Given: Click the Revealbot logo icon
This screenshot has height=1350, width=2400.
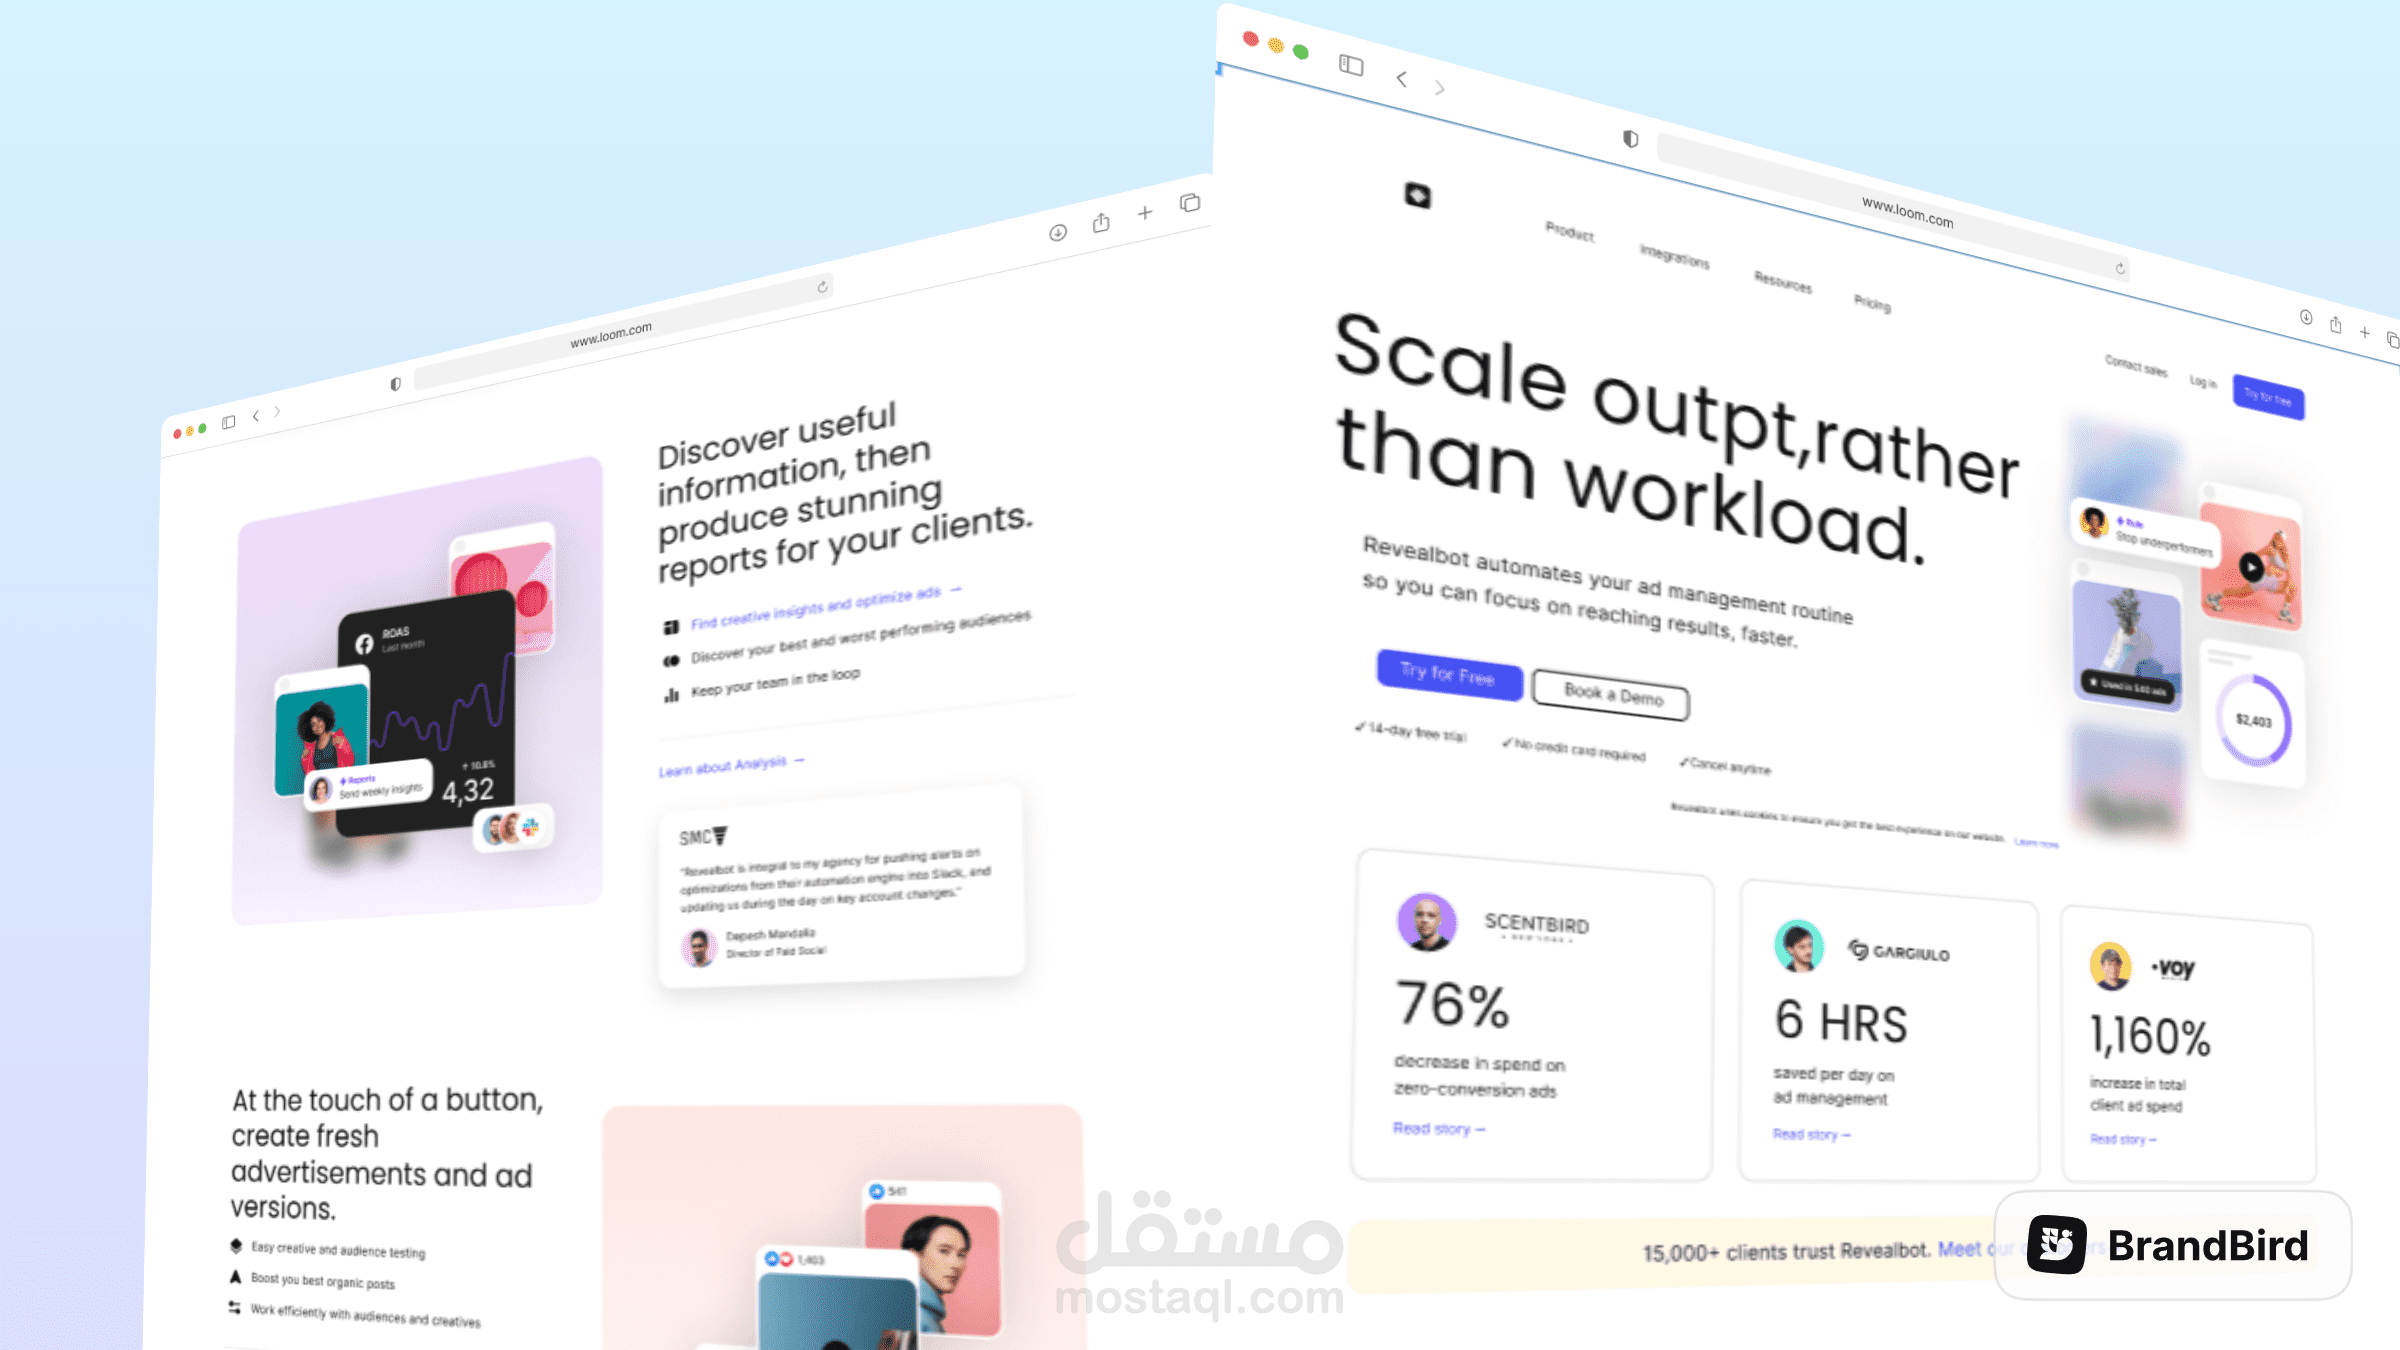Looking at the screenshot, I should (1418, 195).
